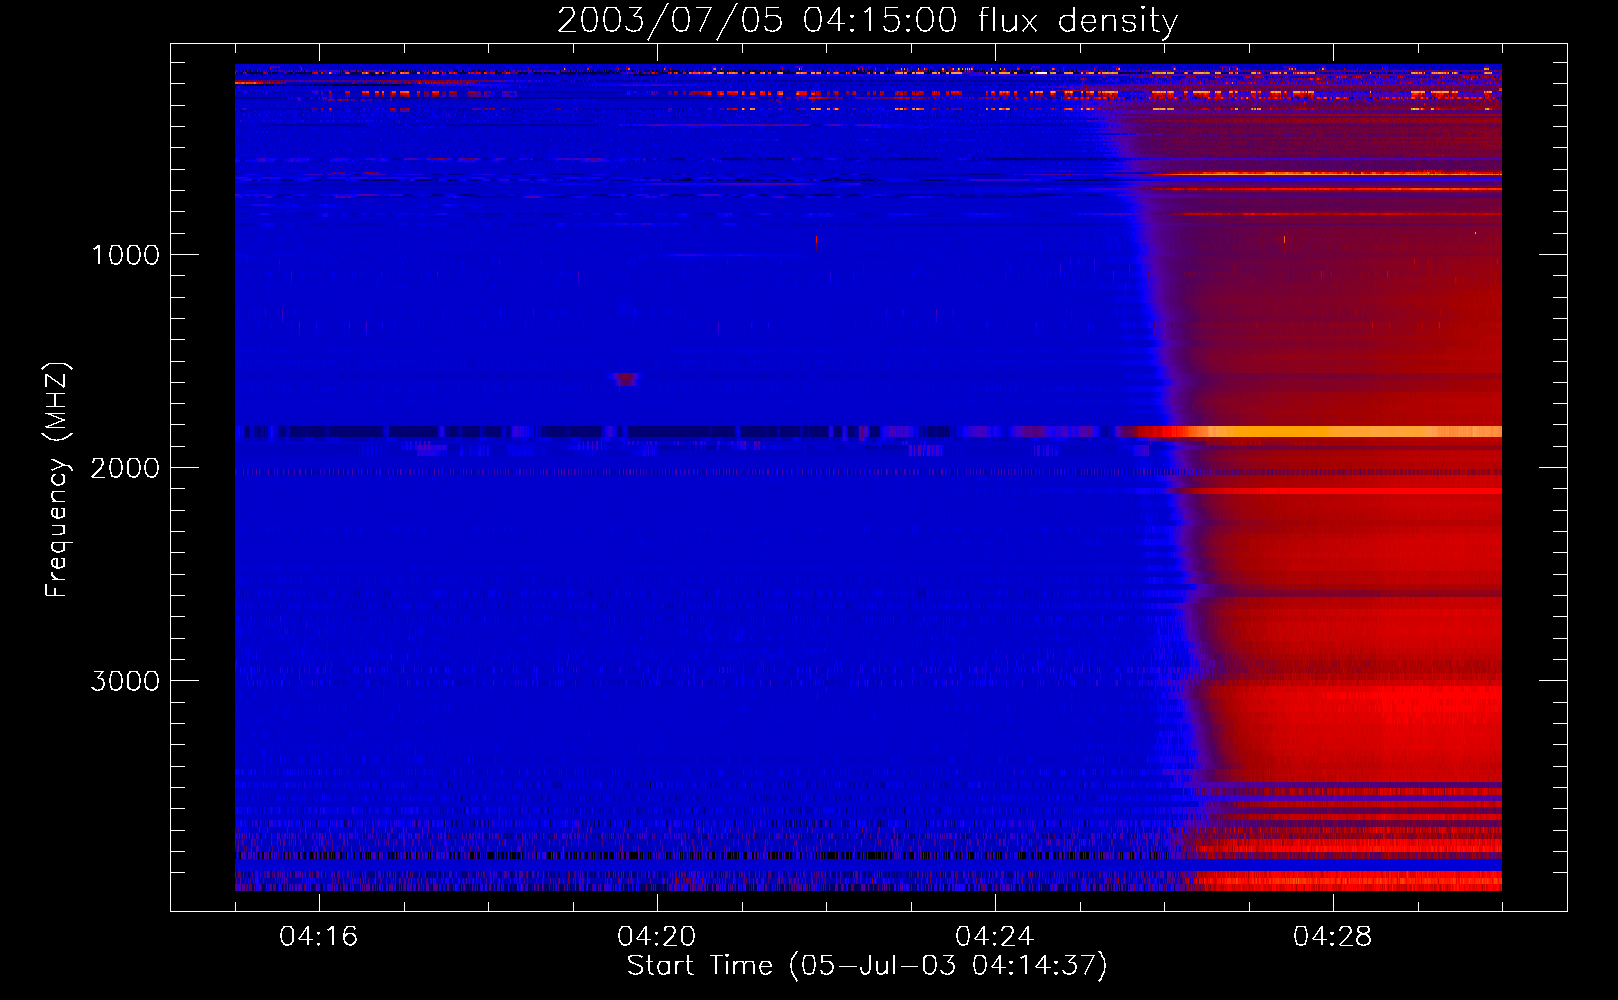Click the 3000 frequency tick label

tap(125, 681)
